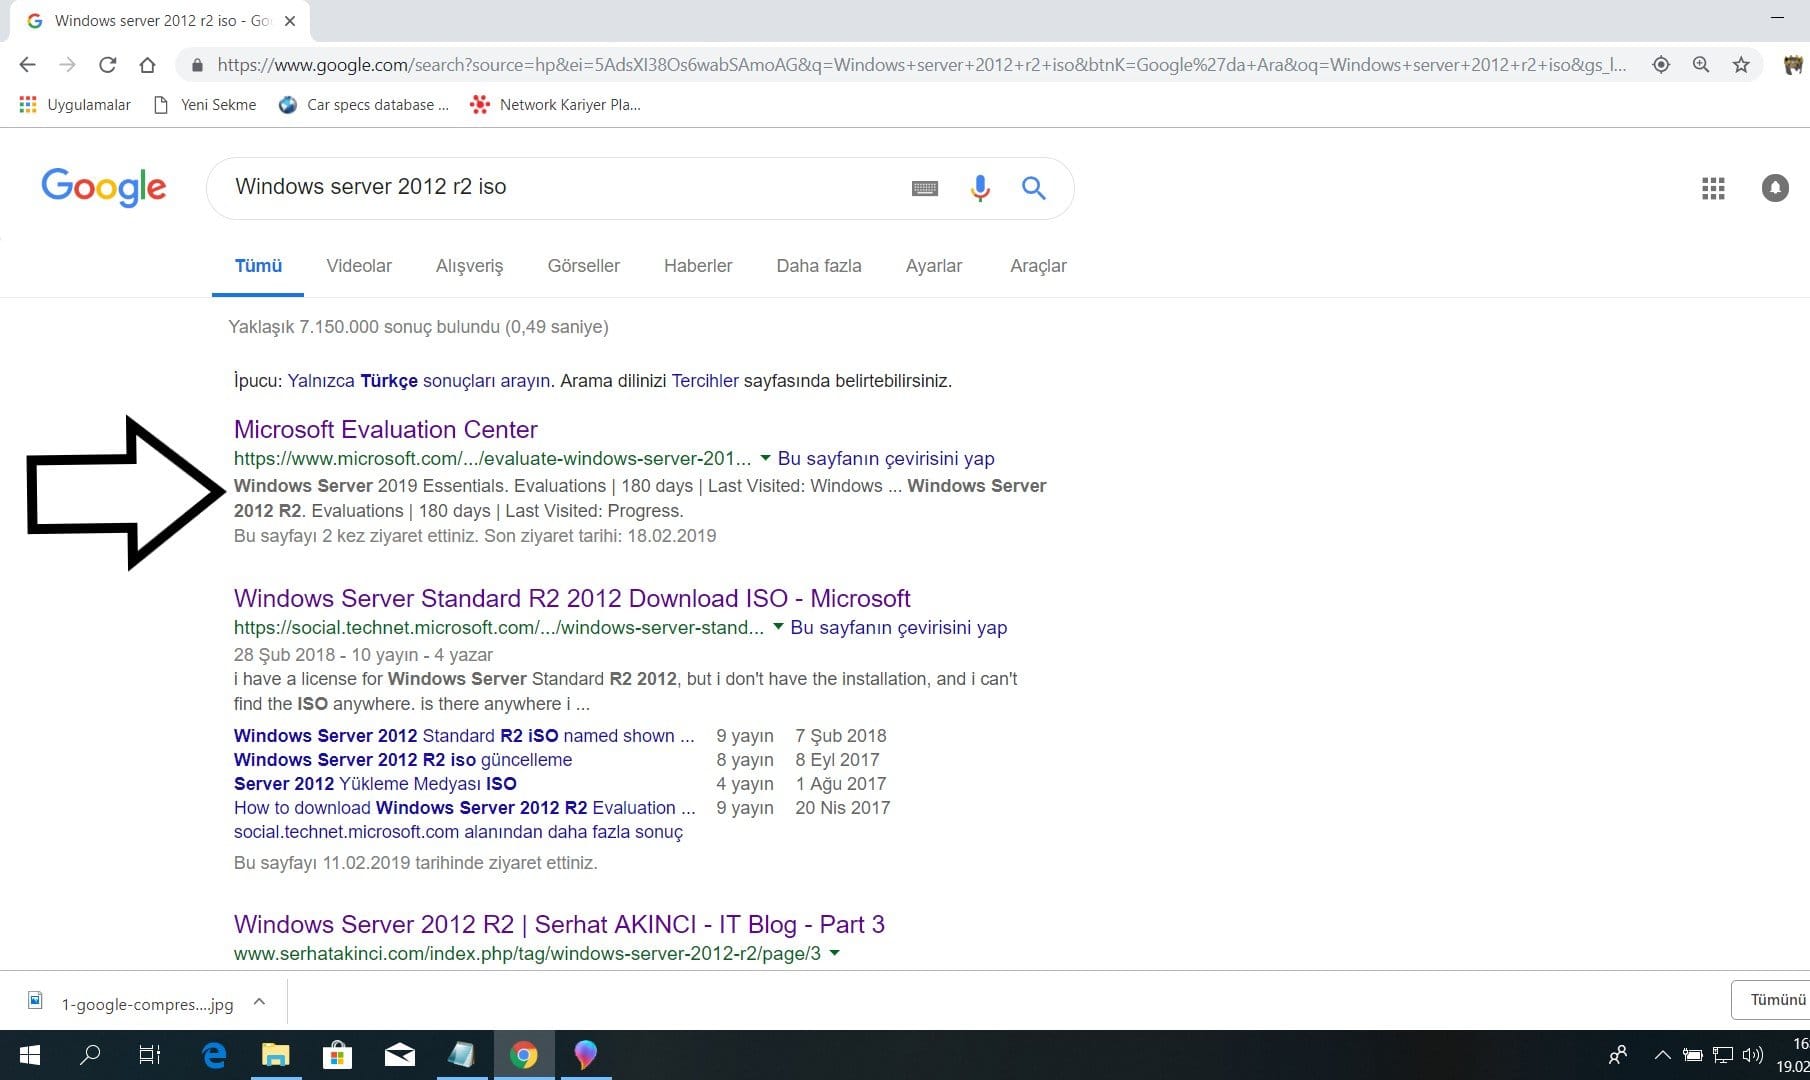Open Google notifications bell
The image size is (1810, 1080).
point(1775,188)
